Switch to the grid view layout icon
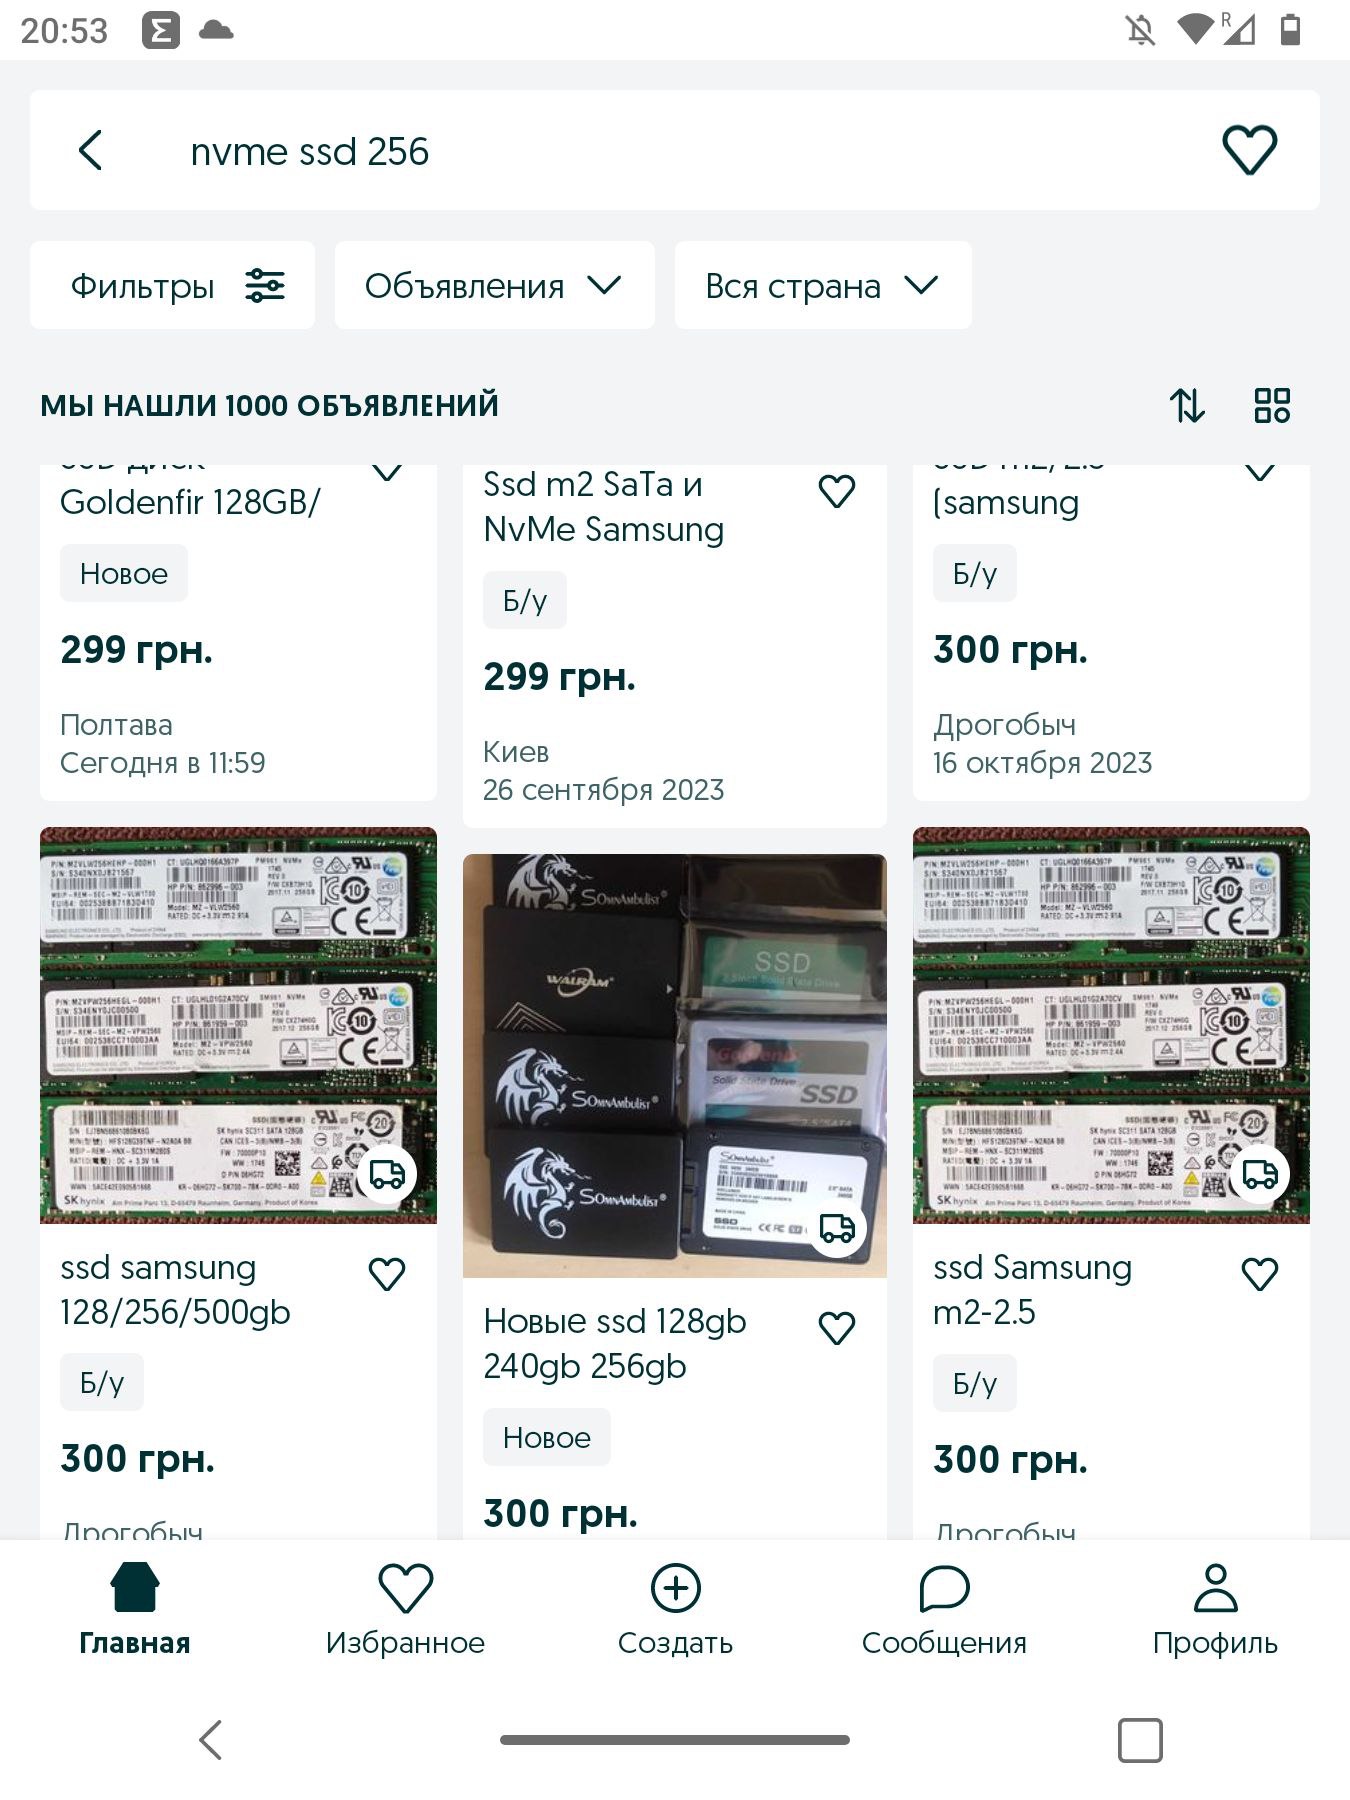Viewport: 1350px width, 1800px height. pyautogui.click(x=1272, y=405)
